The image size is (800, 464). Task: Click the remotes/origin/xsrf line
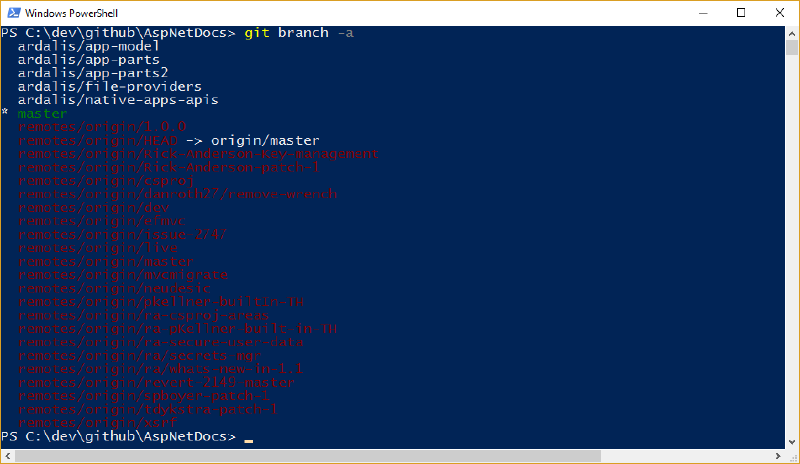pos(97,423)
